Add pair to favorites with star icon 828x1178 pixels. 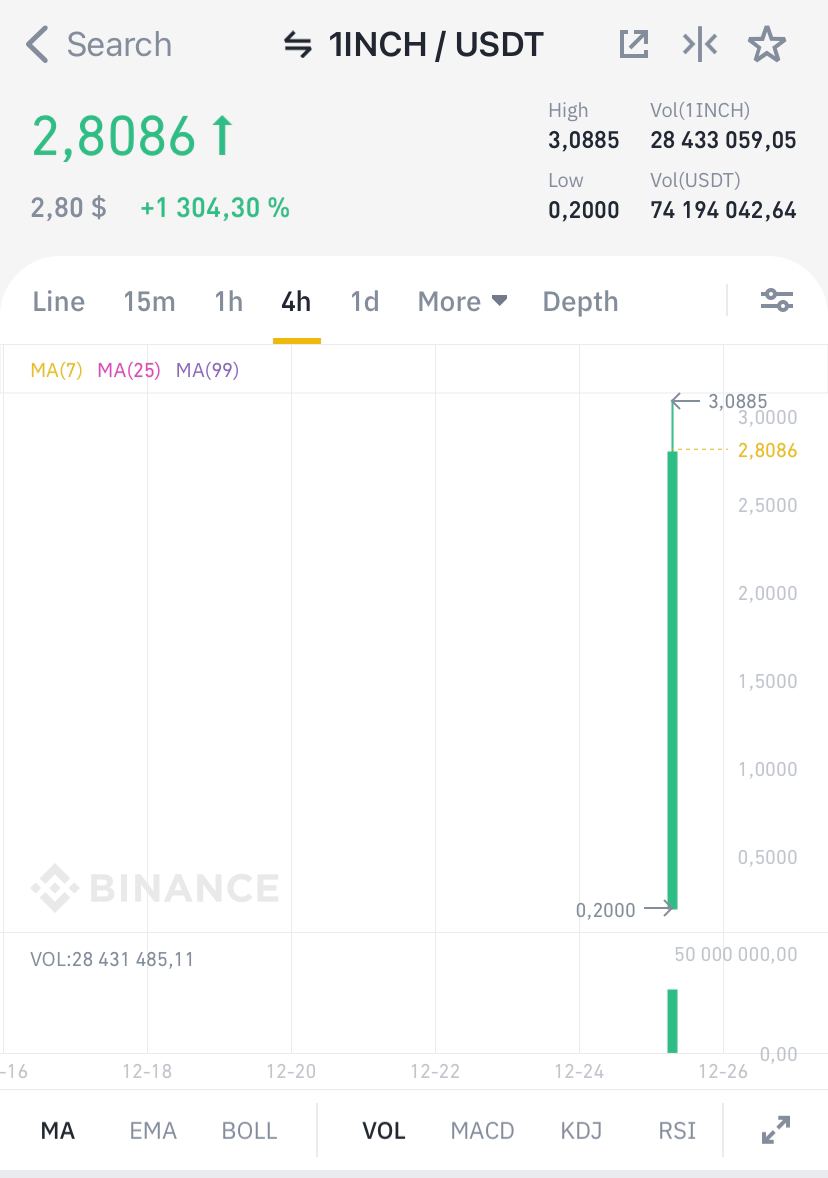click(x=767, y=44)
